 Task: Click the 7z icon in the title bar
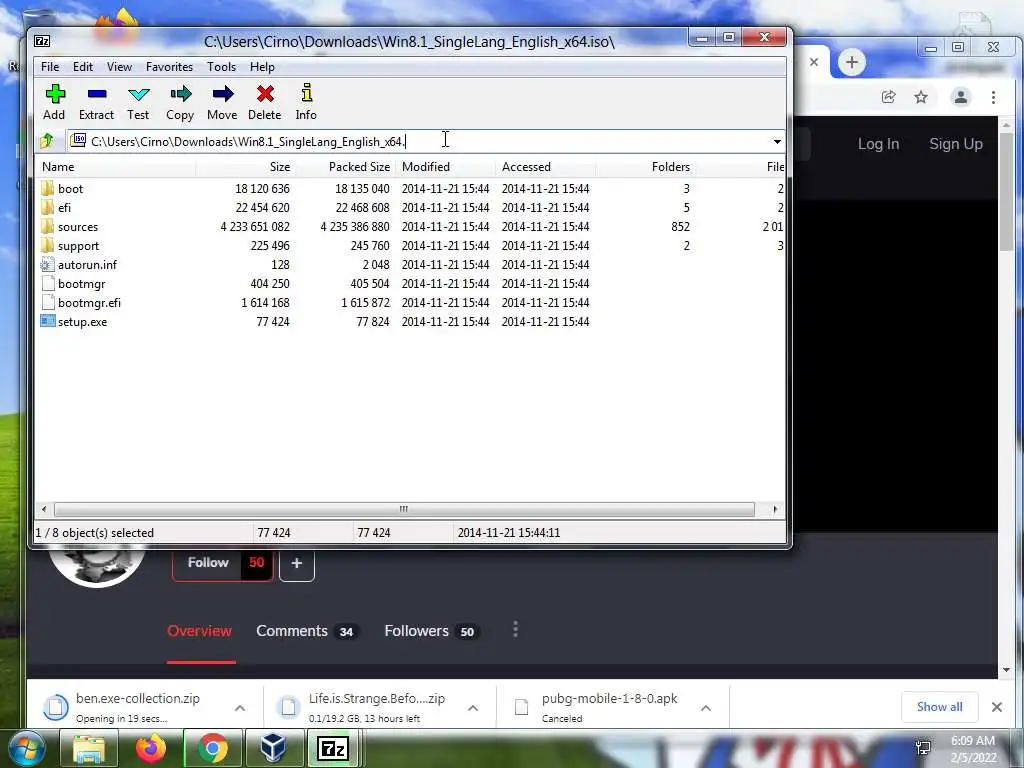click(x=42, y=41)
